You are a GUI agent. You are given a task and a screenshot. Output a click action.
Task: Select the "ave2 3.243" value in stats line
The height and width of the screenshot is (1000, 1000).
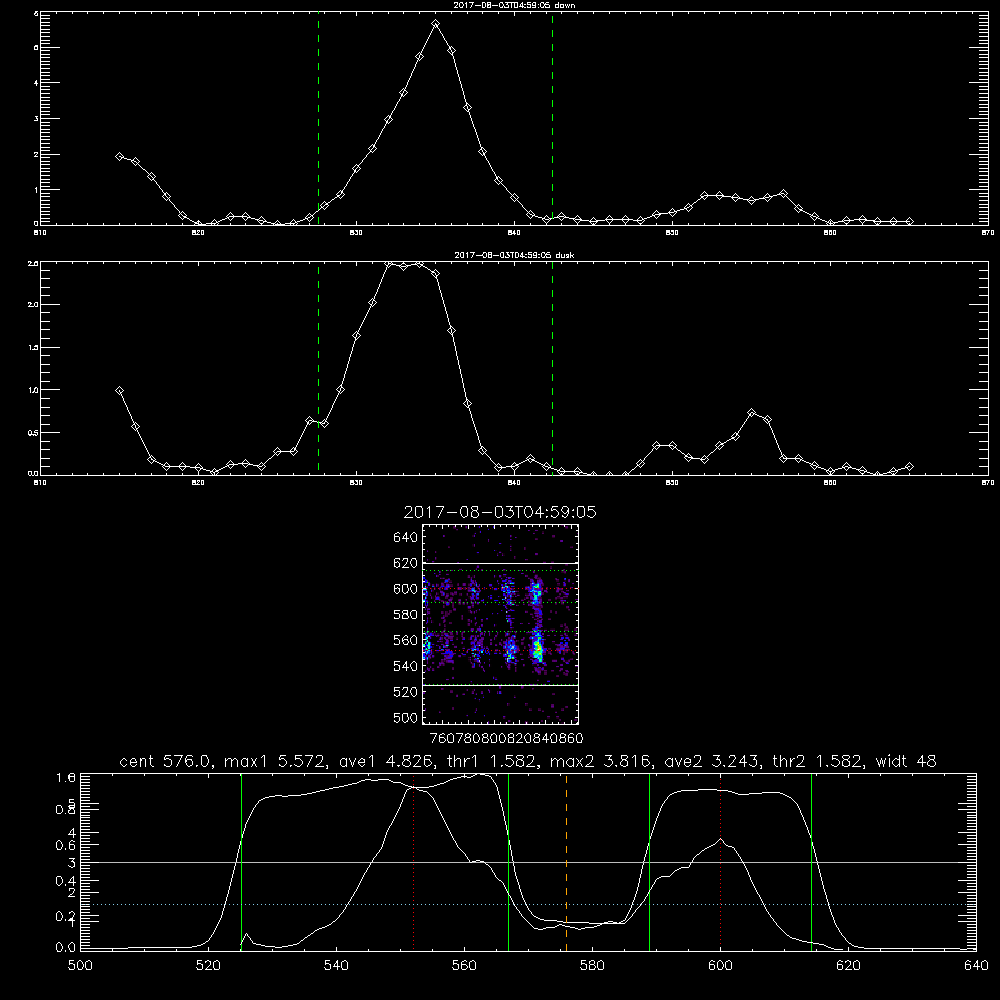712,761
